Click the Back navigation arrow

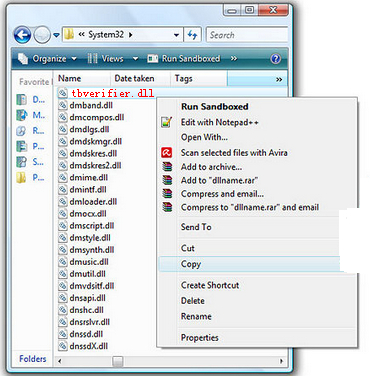click(x=22, y=35)
